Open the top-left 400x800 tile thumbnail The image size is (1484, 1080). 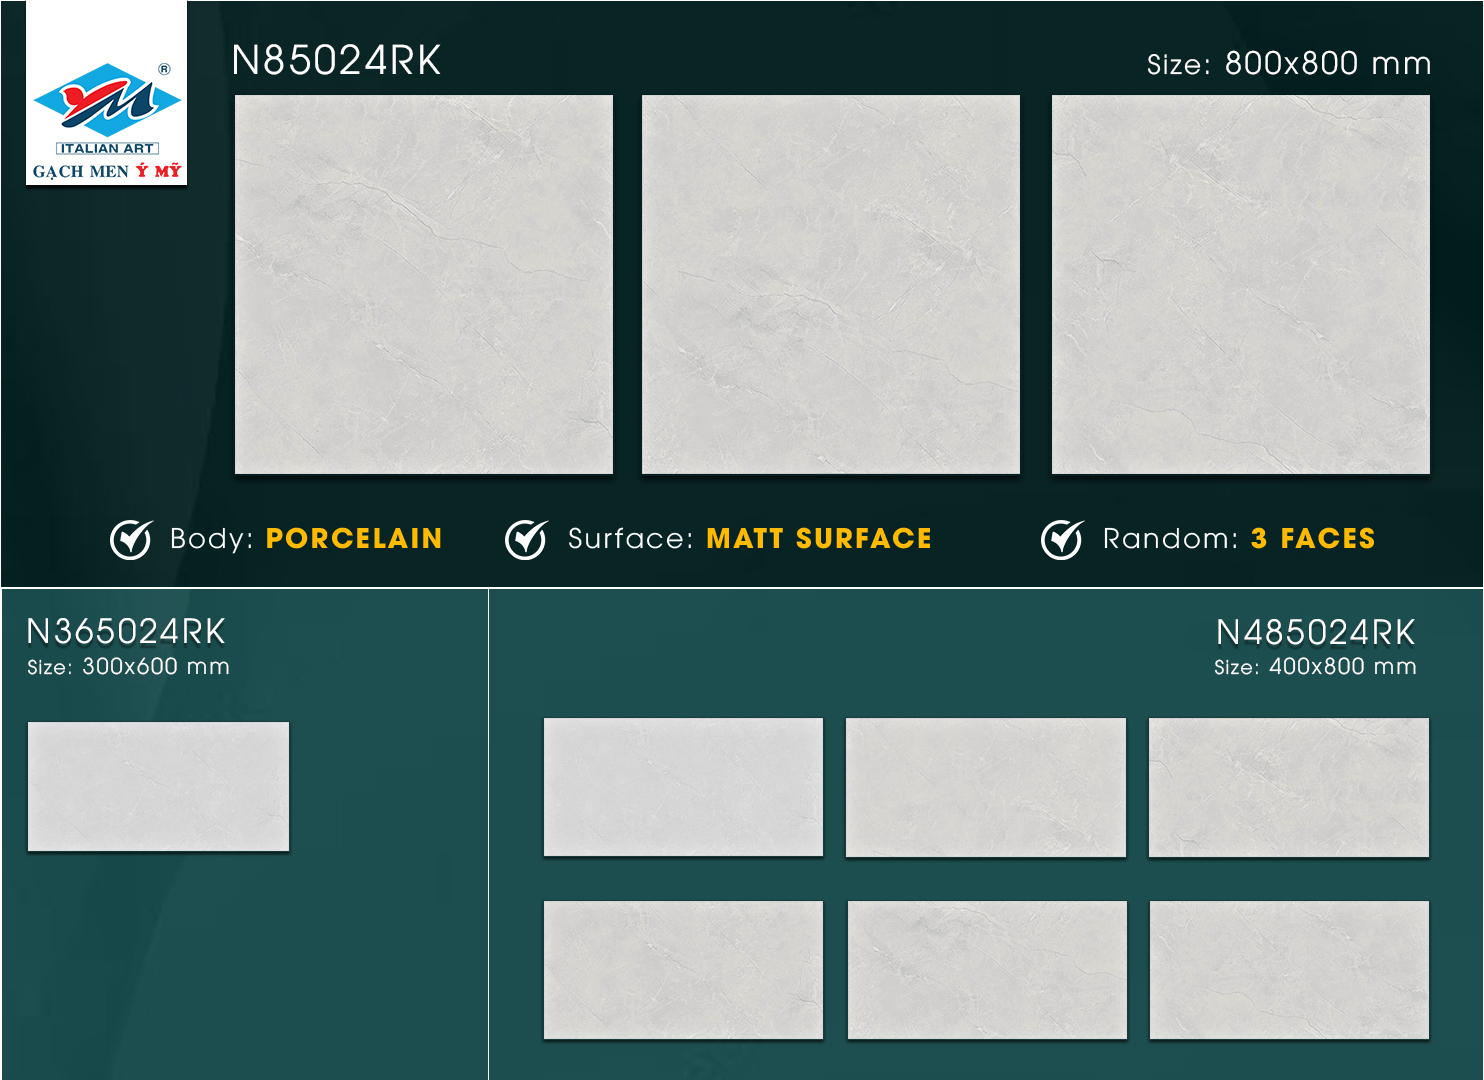(x=683, y=787)
